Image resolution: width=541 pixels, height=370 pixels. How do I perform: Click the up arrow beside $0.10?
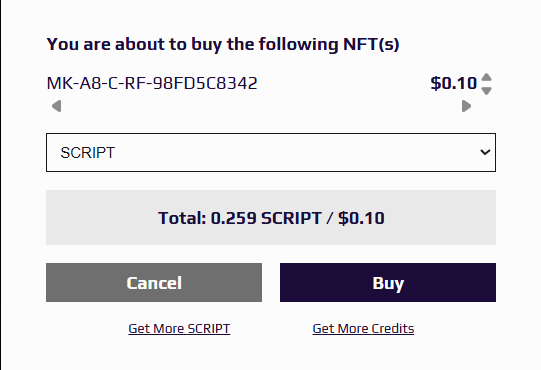pos(486,77)
